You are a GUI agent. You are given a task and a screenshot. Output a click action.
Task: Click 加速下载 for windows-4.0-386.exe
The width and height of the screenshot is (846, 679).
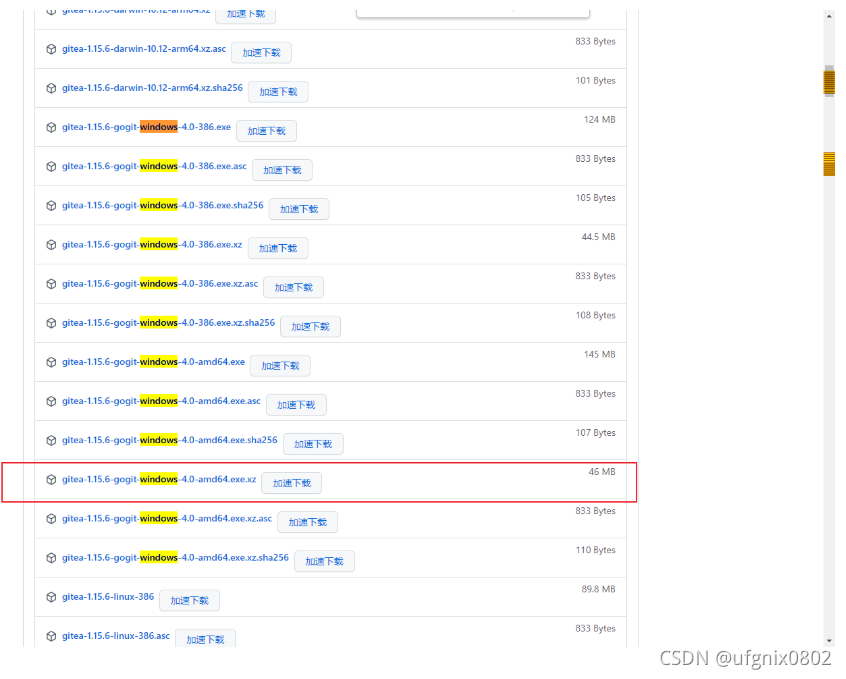pos(267,131)
